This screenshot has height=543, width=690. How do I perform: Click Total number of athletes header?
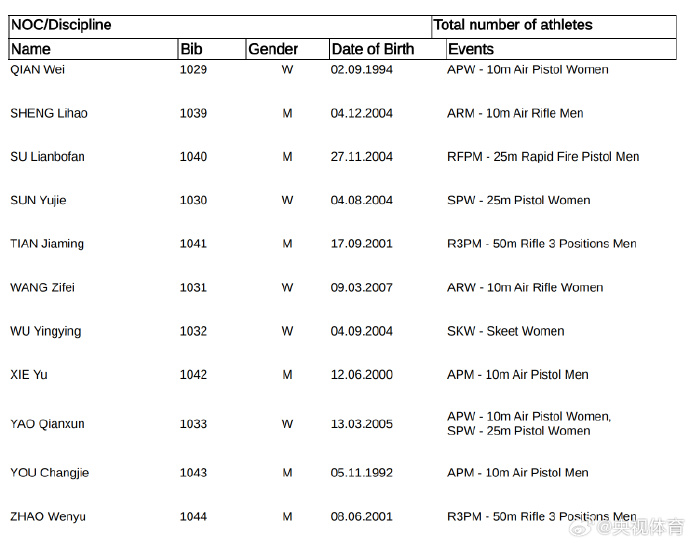pyautogui.click(x=512, y=24)
